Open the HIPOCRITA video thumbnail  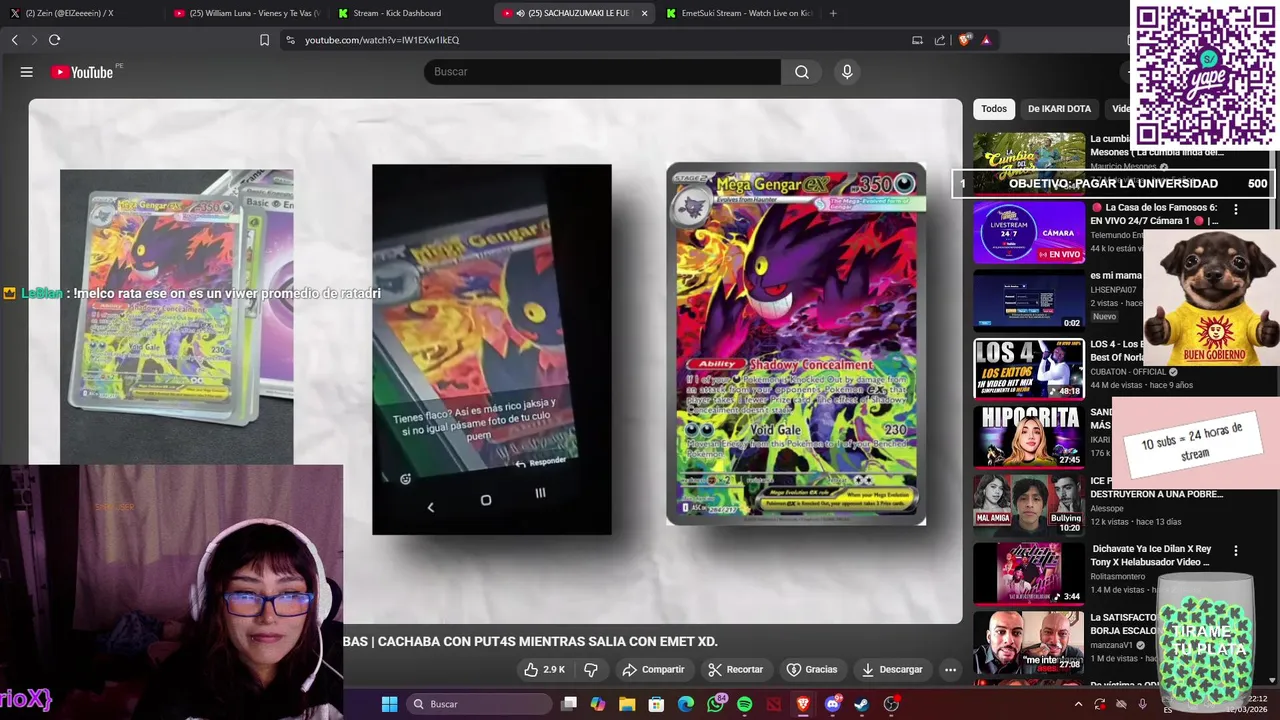pyautogui.click(x=1029, y=437)
